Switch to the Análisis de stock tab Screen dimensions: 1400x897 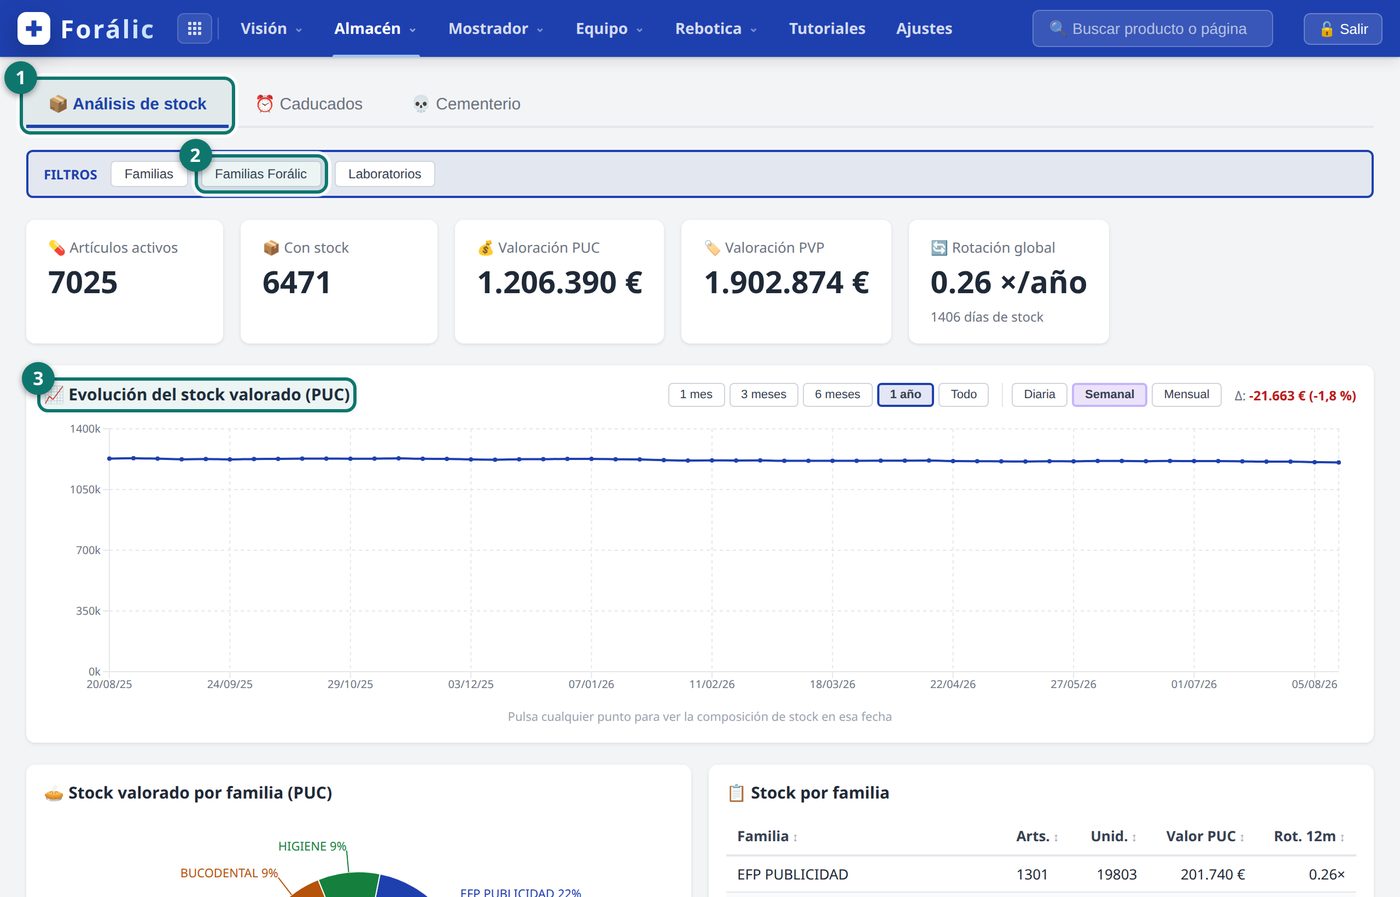click(128, 104)
